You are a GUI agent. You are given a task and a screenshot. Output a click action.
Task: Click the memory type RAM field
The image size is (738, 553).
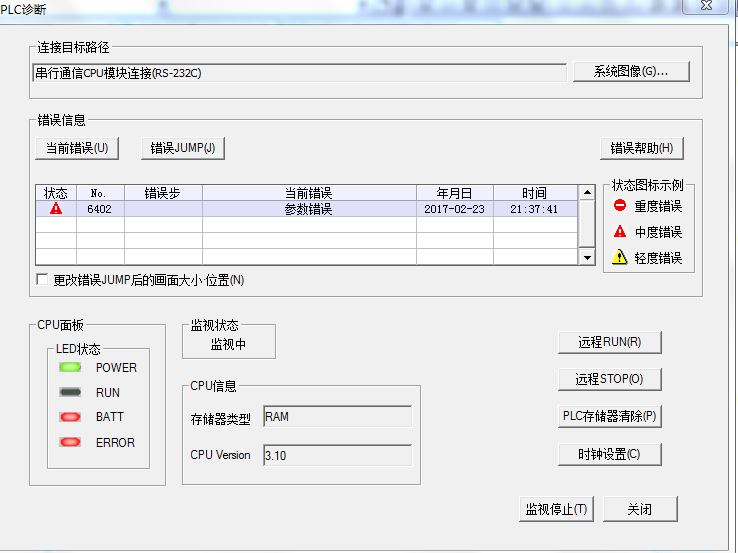tap(336, 417)
